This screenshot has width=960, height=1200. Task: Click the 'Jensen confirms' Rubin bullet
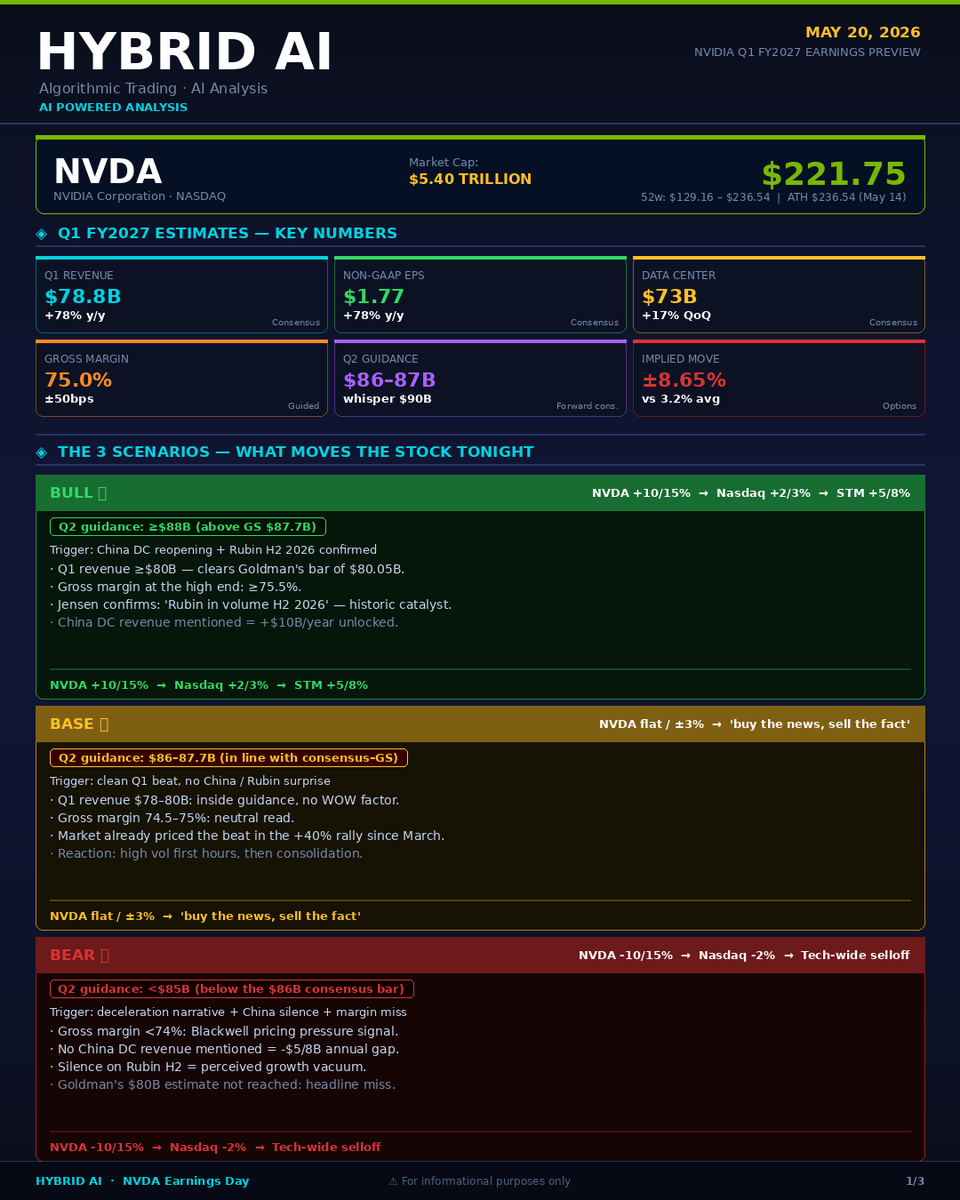pyautogui.click(x=251, y=605)
